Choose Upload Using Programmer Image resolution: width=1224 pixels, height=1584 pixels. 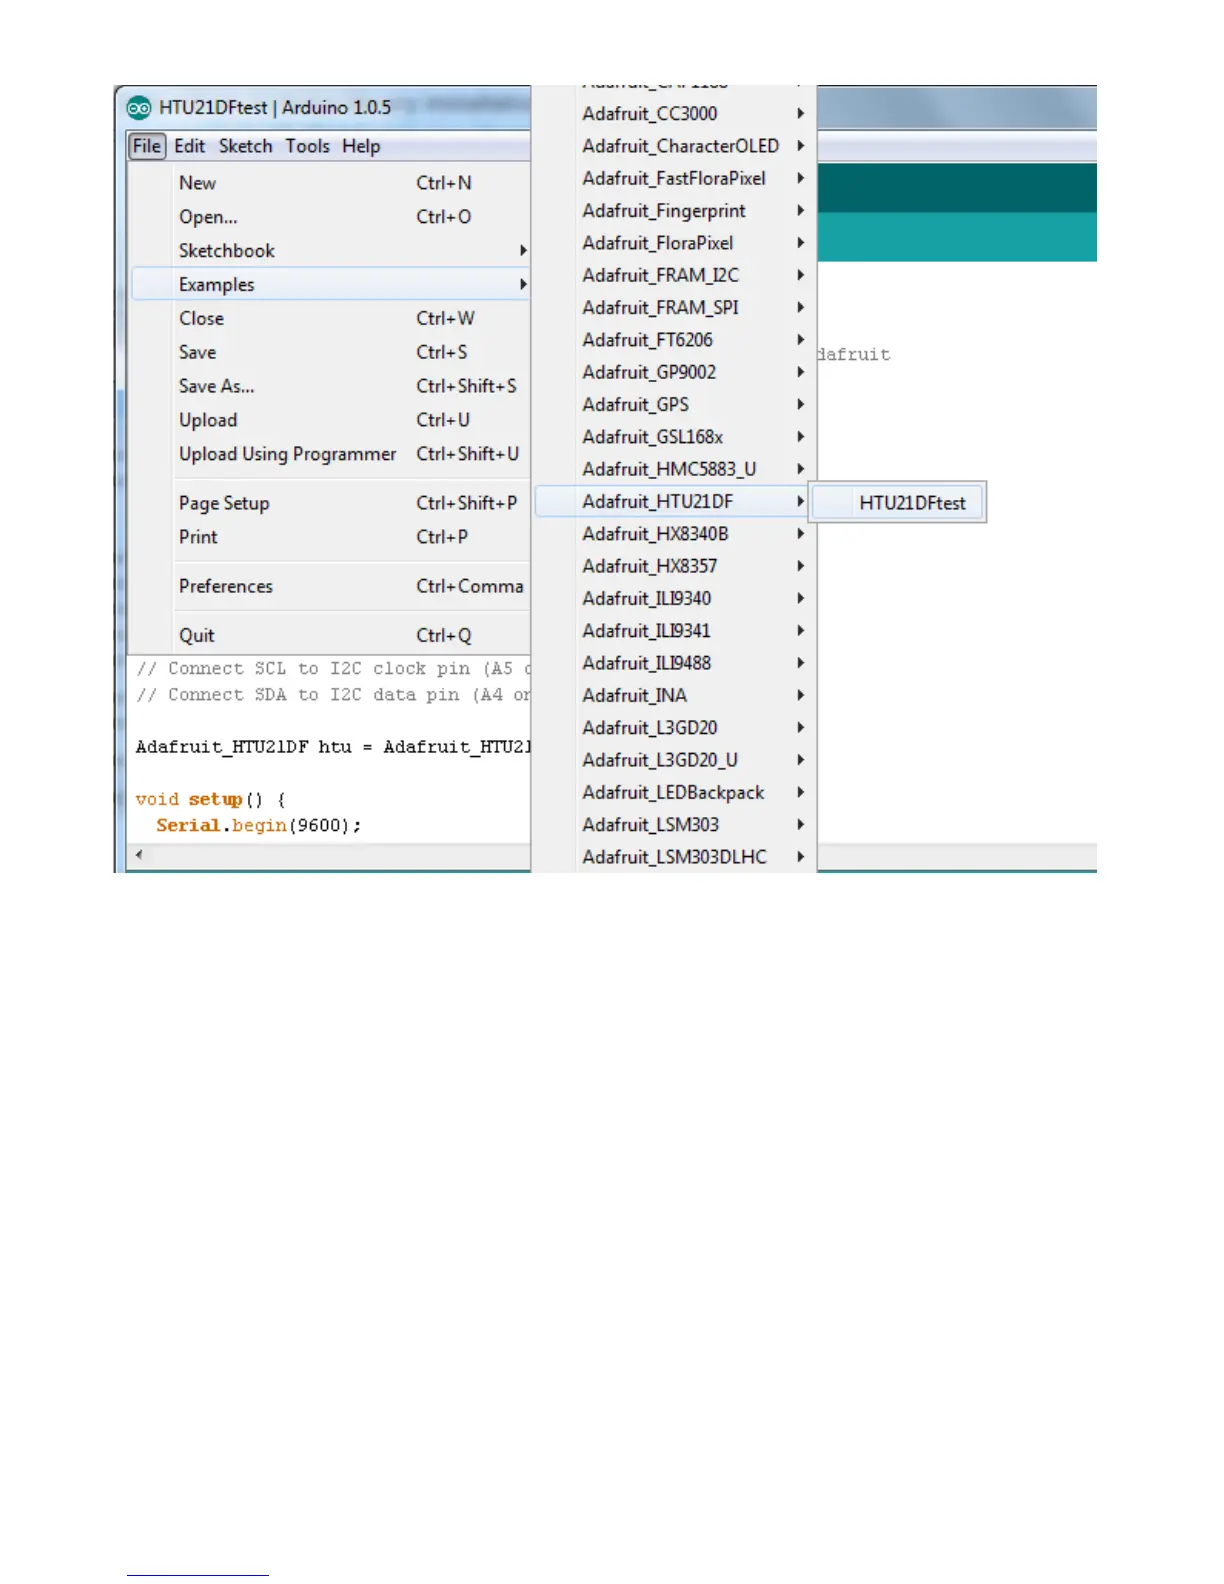331,455
